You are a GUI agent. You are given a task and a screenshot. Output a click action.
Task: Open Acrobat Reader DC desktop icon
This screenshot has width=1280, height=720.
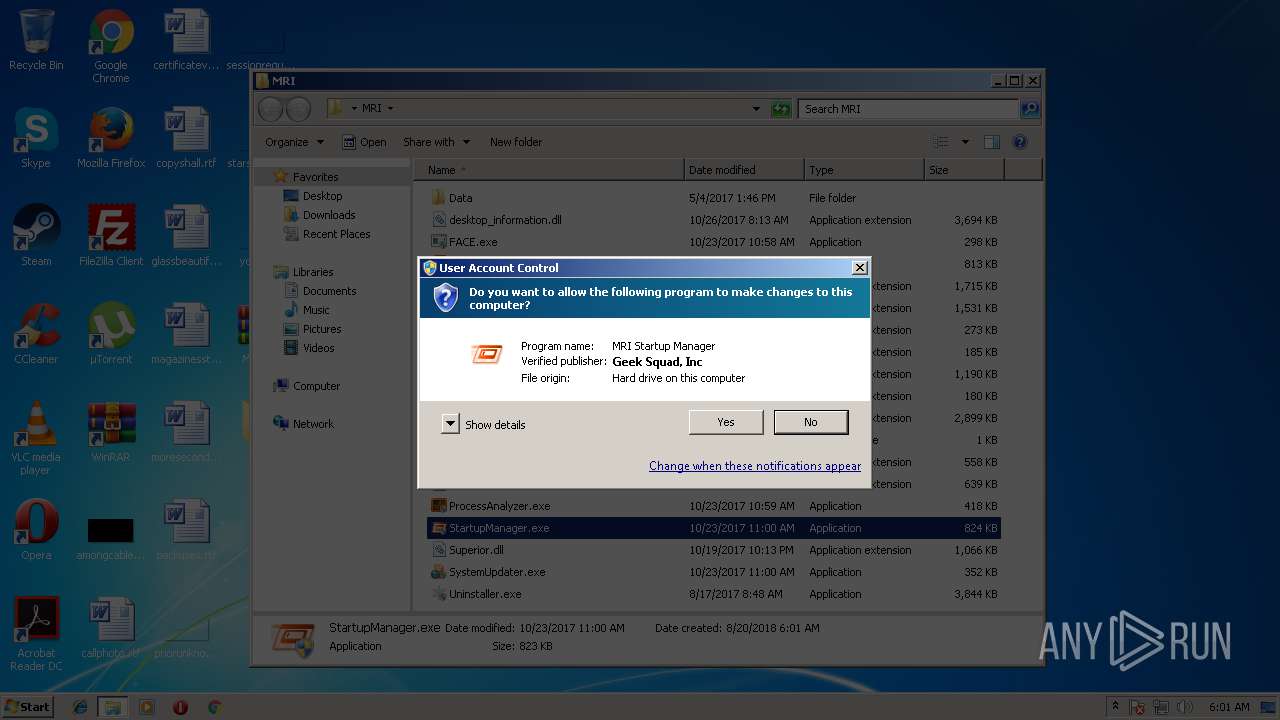(x=36, y=634)
